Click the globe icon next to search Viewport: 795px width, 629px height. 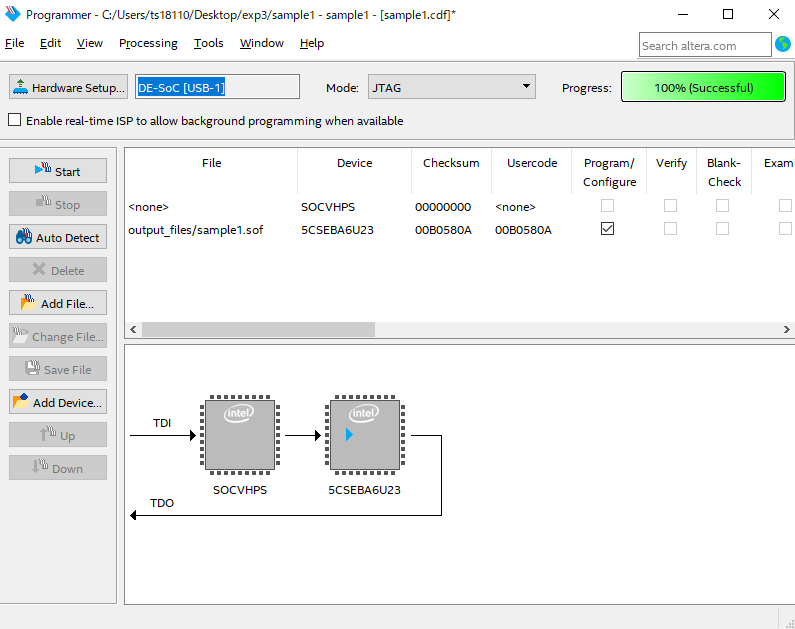[x=783, y=45]
